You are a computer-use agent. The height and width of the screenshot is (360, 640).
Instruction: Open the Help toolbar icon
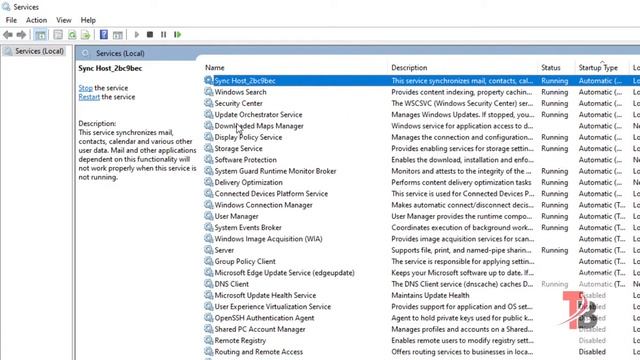pos(104,35)
